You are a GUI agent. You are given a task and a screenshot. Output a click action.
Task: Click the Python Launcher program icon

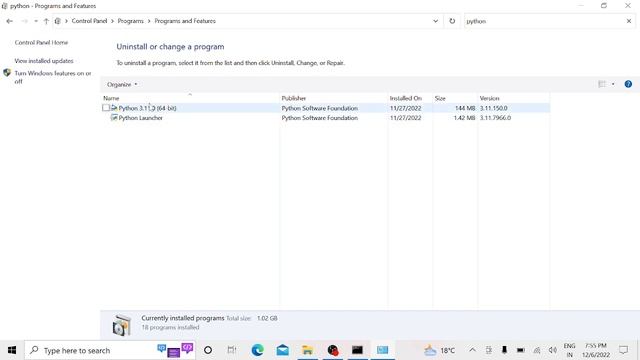pos(114,118)
